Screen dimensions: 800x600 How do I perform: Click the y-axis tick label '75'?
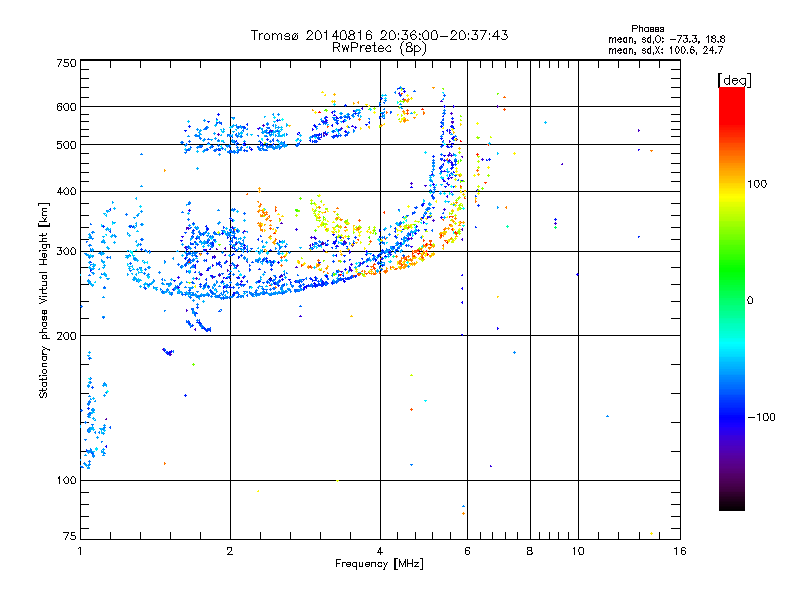[x=70, y=536]
